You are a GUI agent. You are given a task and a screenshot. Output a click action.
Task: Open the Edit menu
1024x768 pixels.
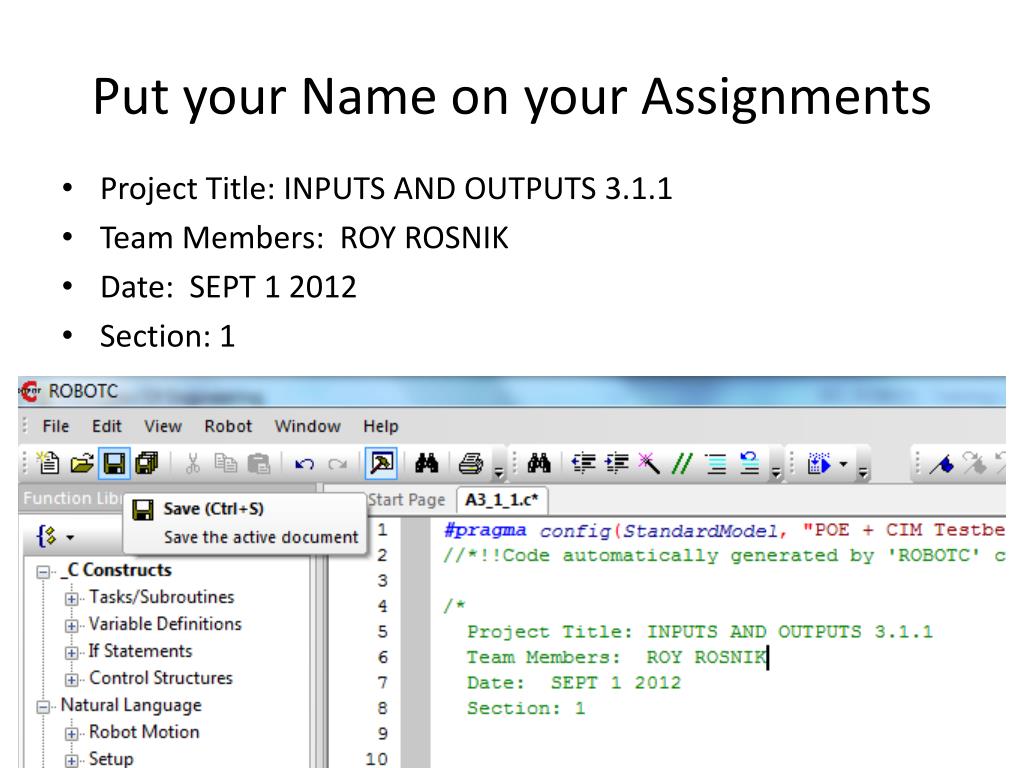(106, 426)
